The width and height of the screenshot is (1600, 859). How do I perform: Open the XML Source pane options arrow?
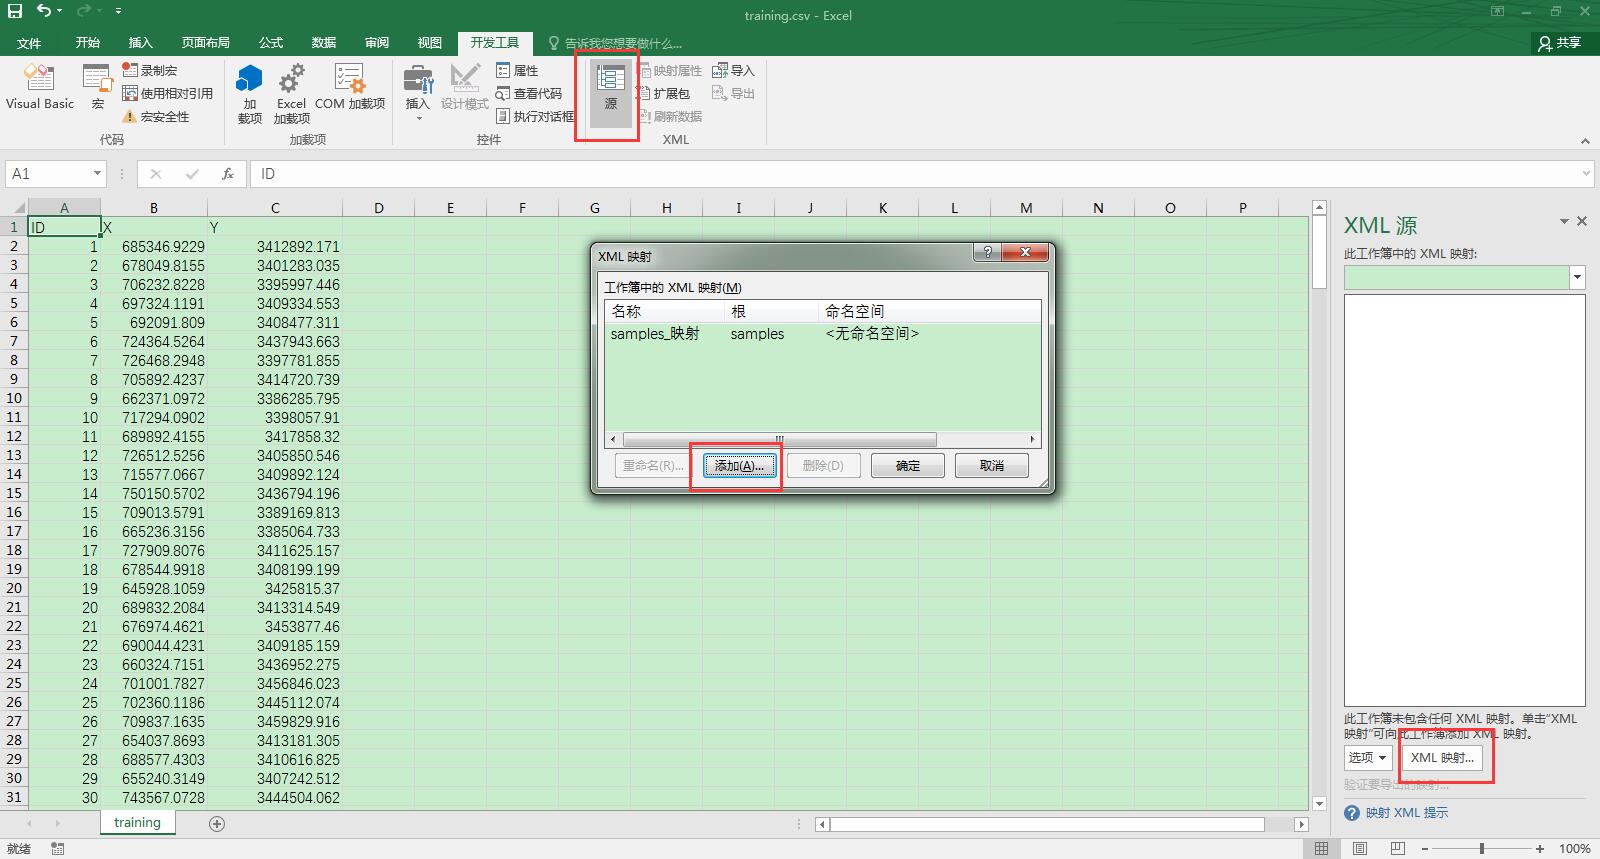point(1564,221)
